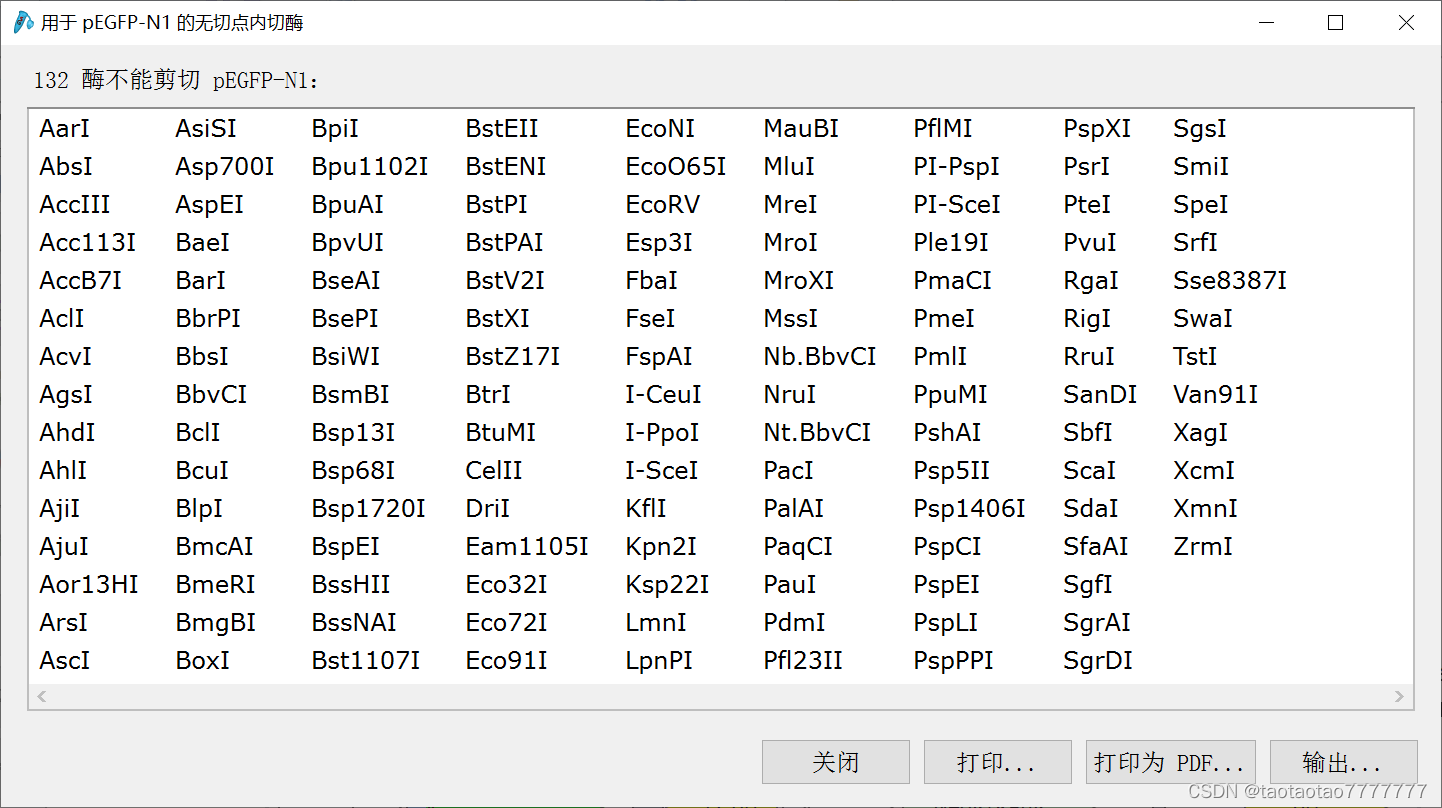Select enzyme PspXI

pos(1097,129)
